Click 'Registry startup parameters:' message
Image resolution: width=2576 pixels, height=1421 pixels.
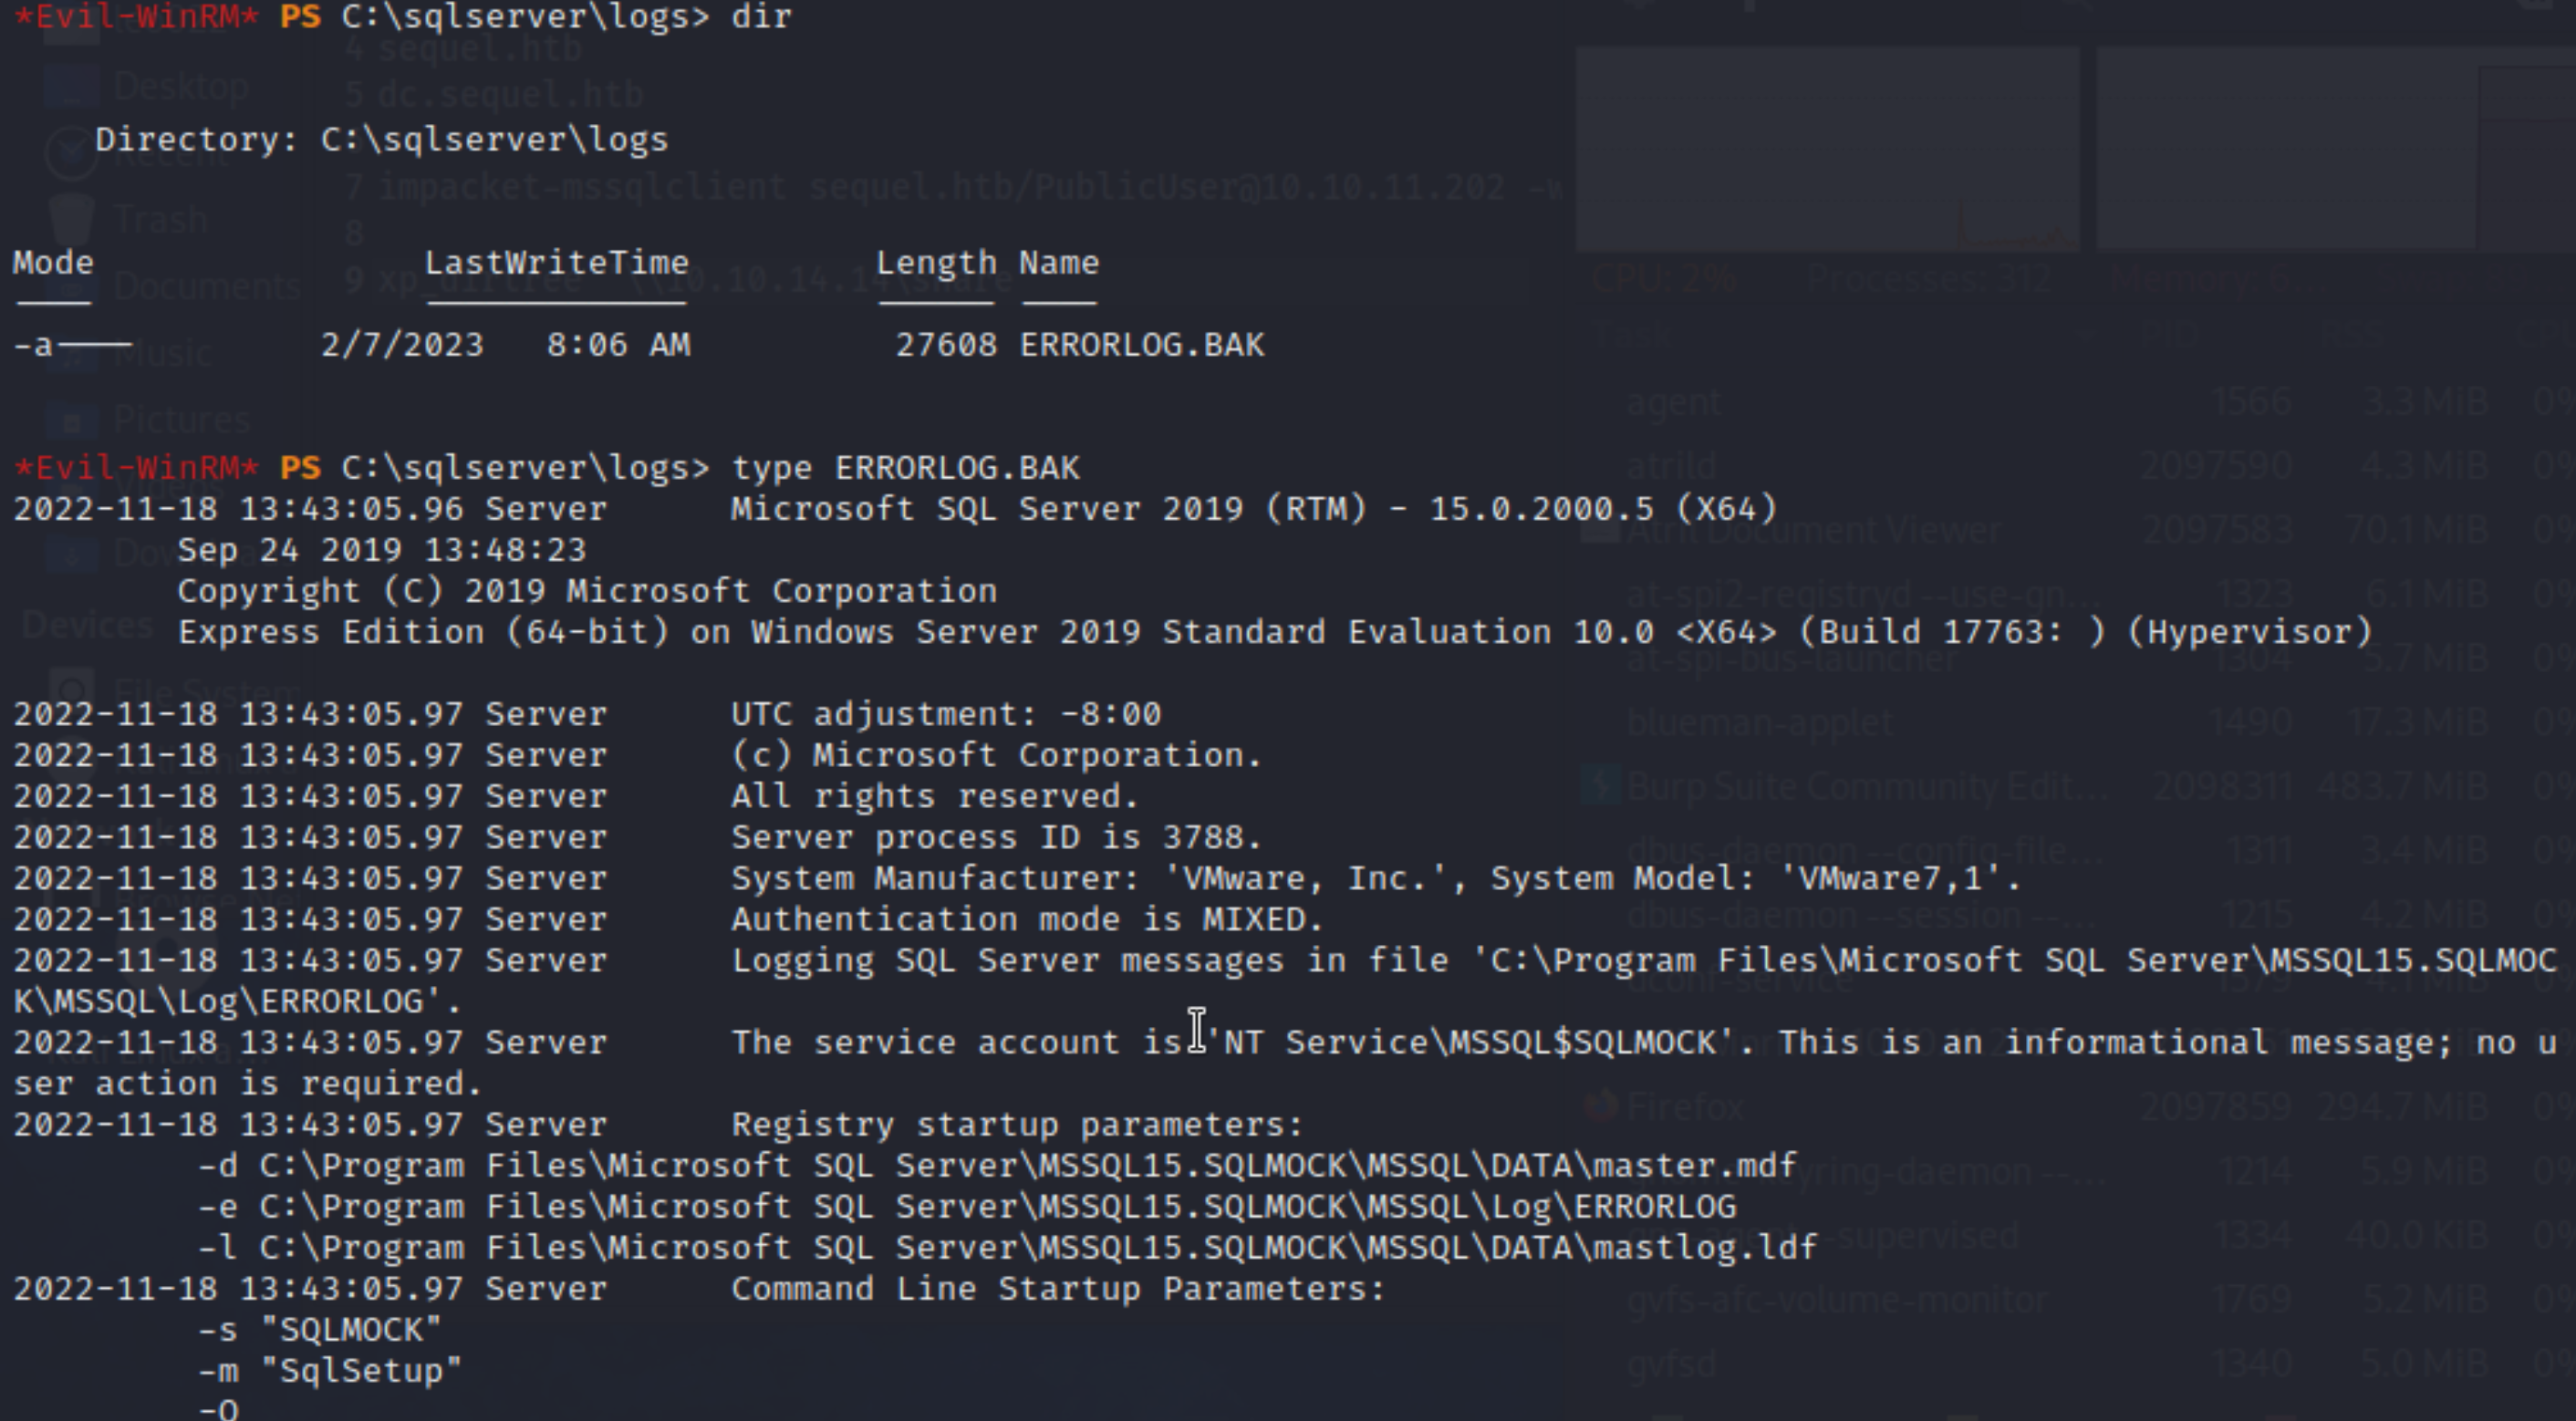[1017, 1125]
